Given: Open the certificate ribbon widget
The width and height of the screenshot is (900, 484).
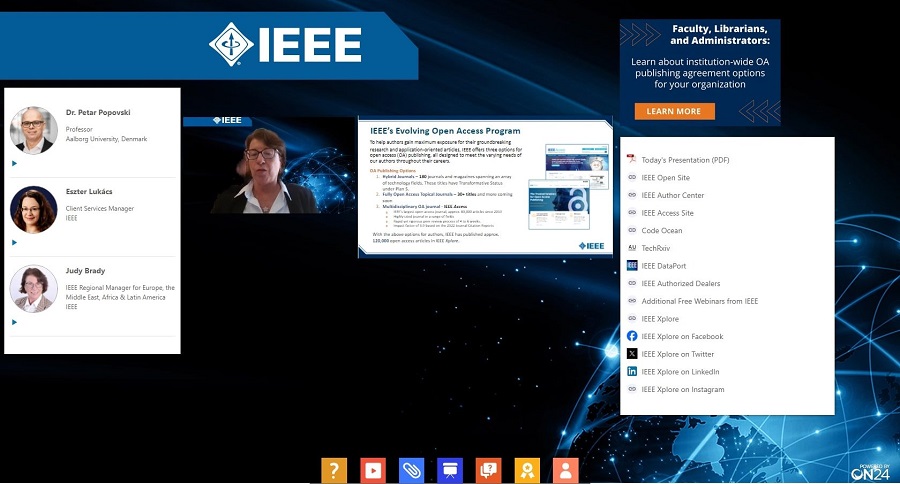Looking at the screenshot, I should pyautogui.click(x=527, y=471).
